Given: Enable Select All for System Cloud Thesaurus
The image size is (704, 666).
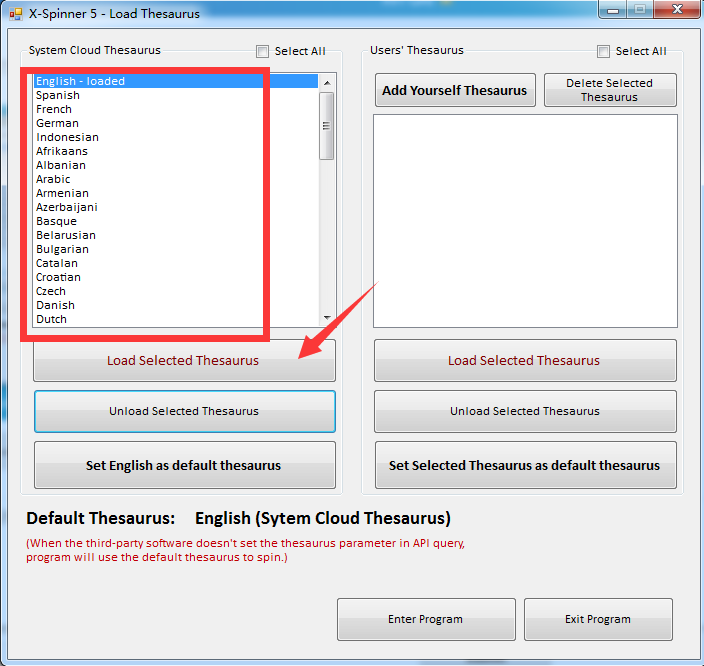Looking at the screenshot, I should pos(263,52).
